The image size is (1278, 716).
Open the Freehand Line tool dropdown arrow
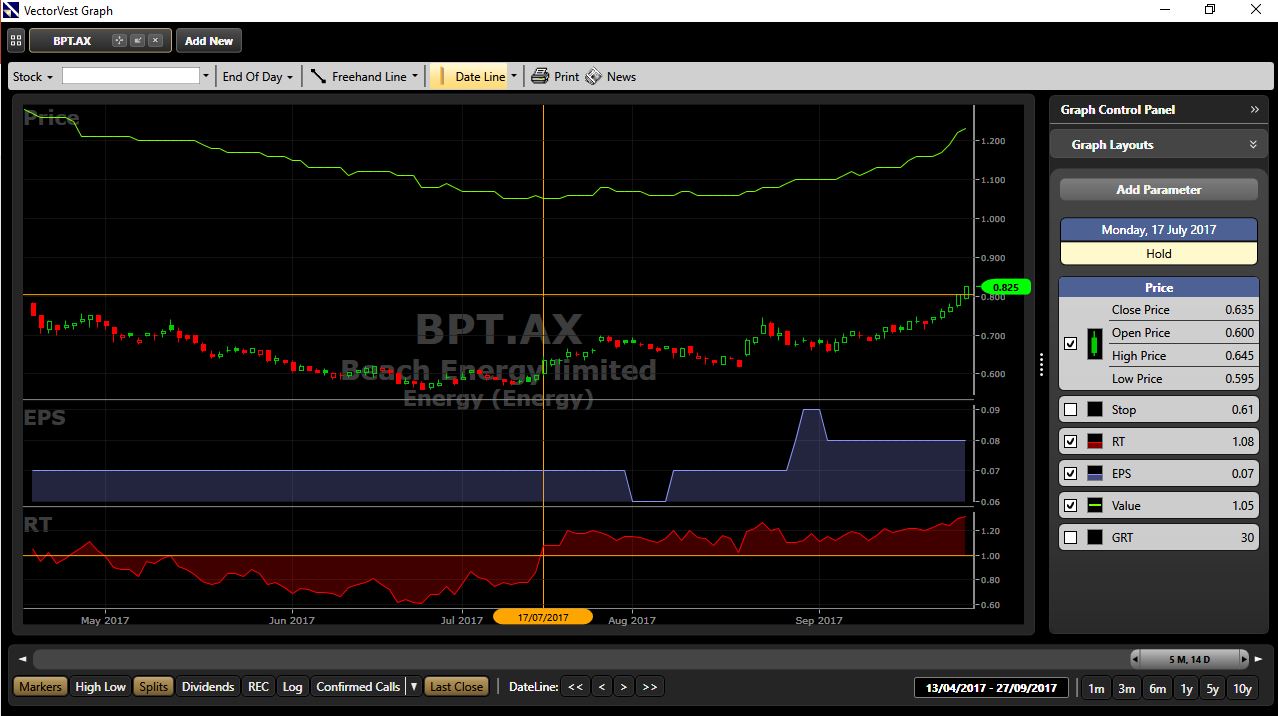pos(415,76)
